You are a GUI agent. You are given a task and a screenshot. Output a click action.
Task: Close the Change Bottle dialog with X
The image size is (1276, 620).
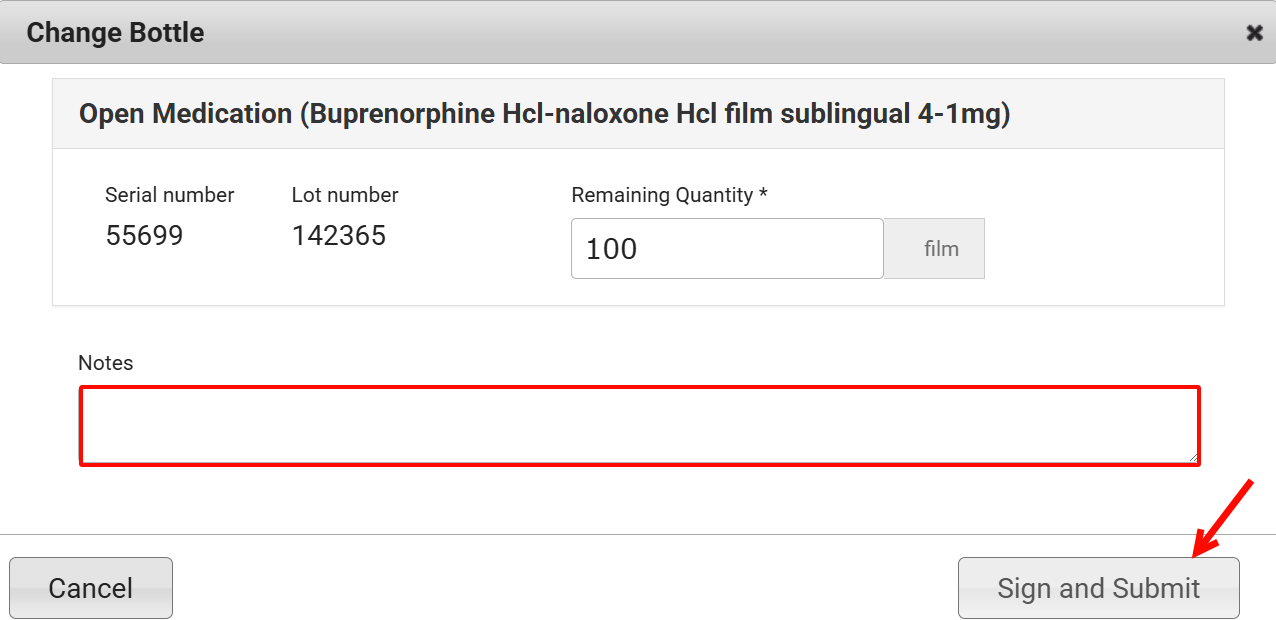(1254, 33)
